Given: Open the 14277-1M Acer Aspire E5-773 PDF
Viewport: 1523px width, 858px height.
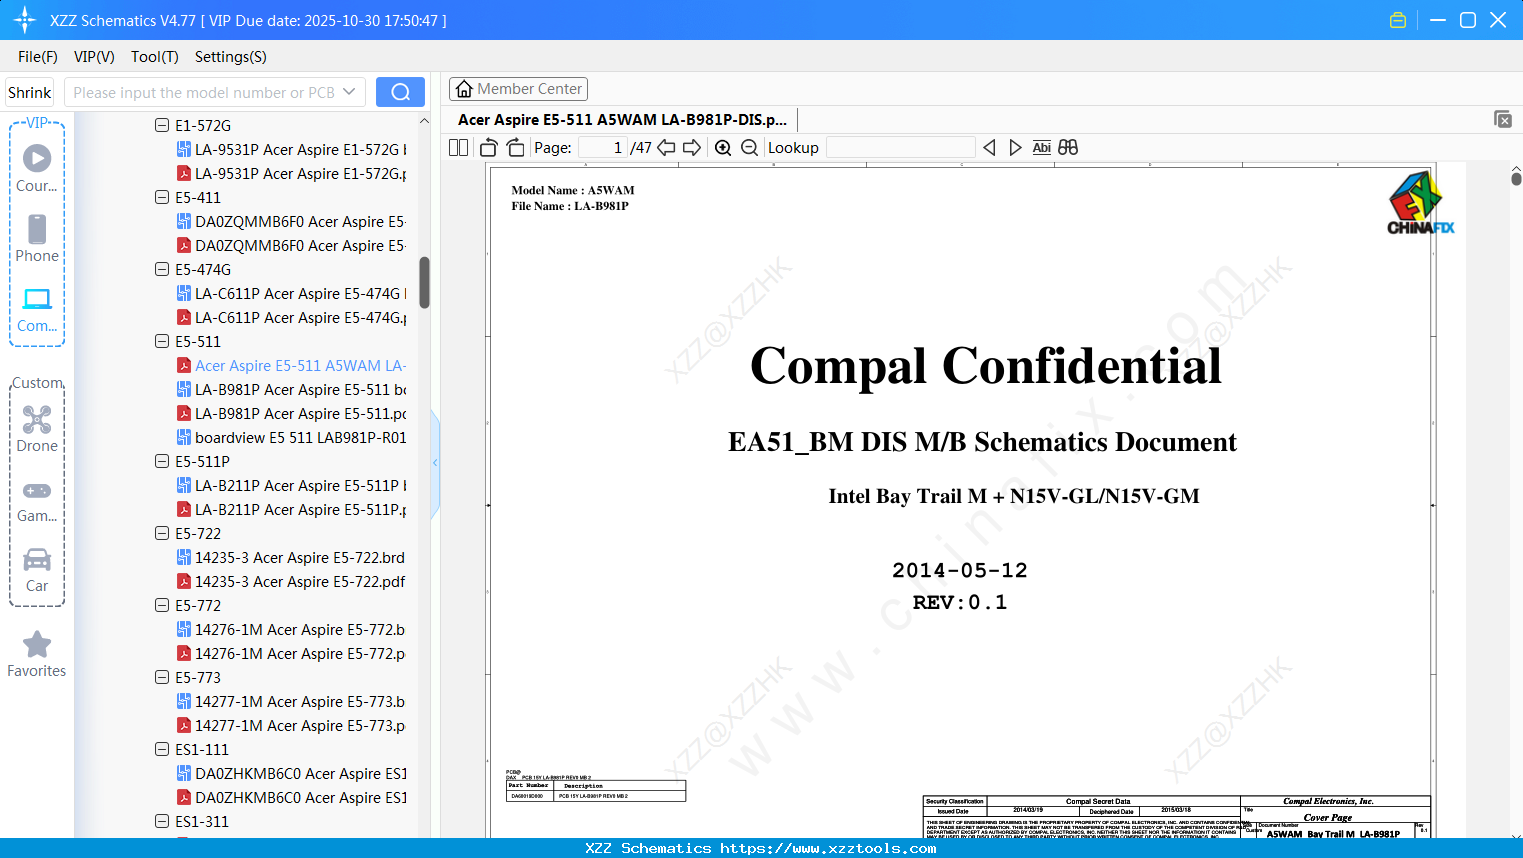Looking at the screenshot, I should [291, 725].
